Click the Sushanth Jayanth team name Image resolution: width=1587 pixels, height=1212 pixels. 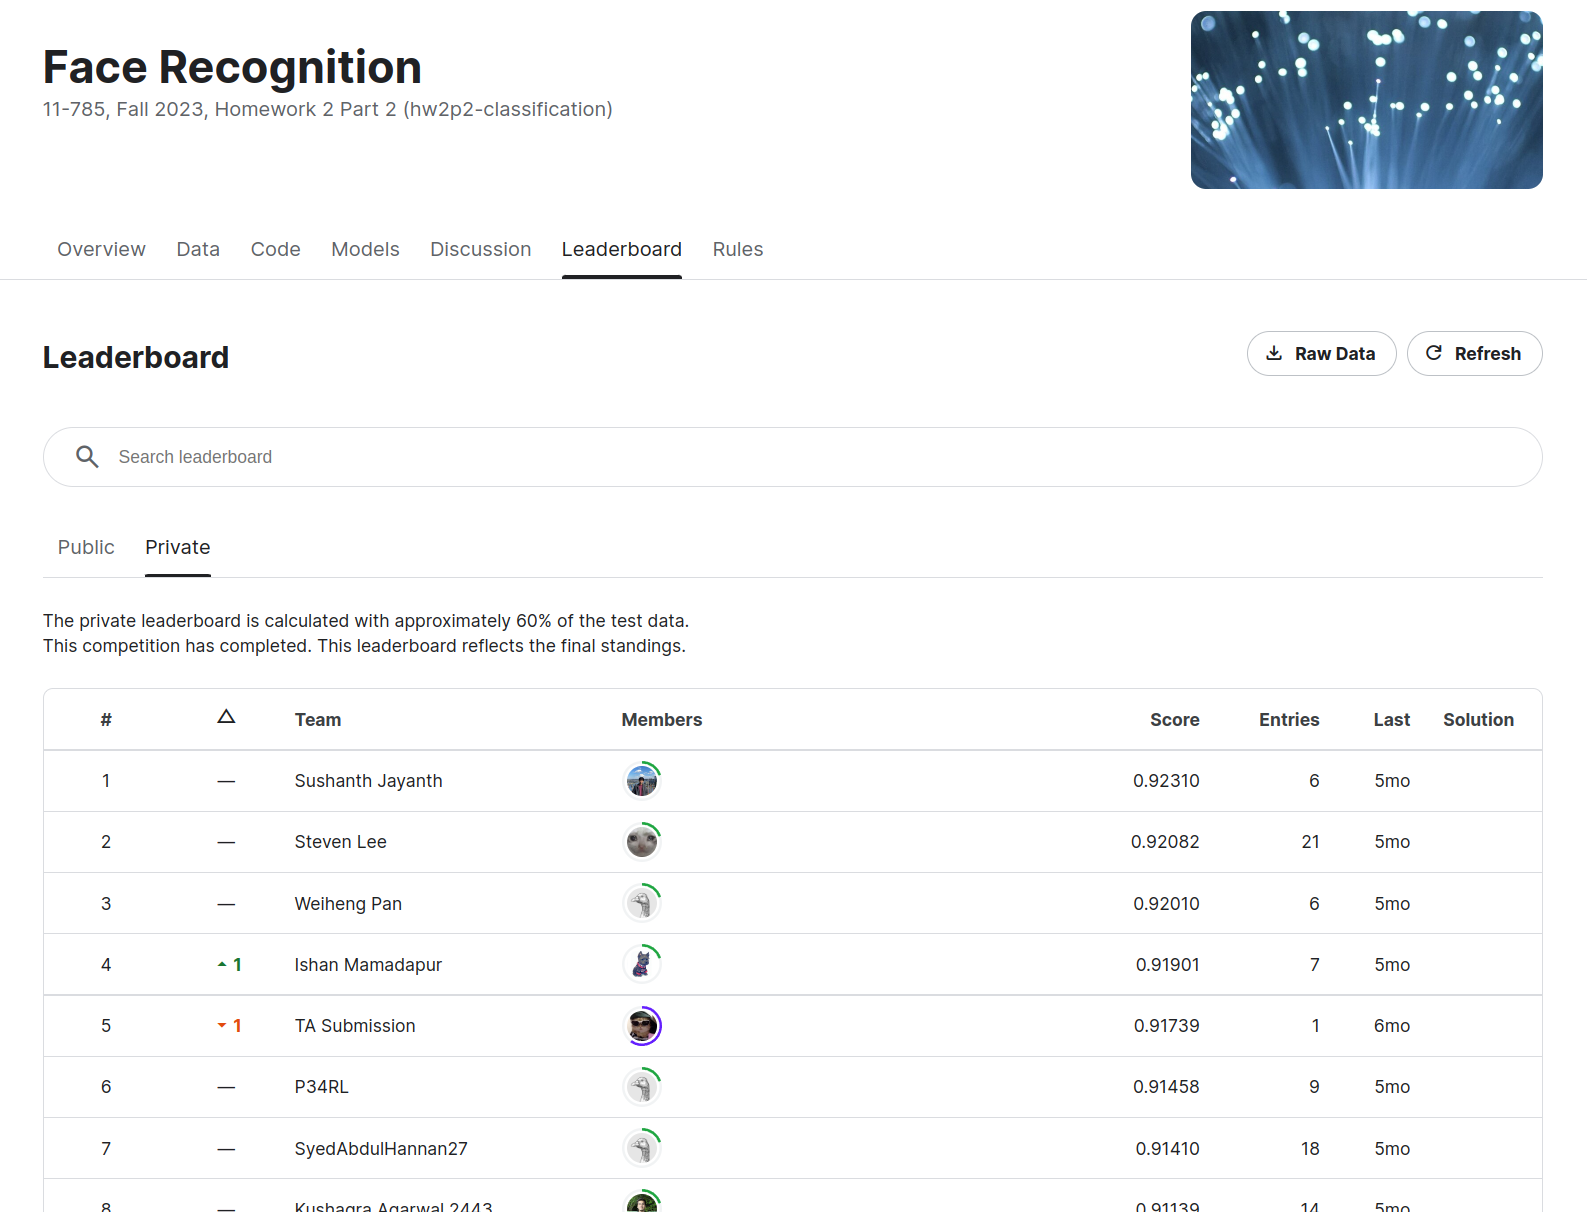point(368,781)
